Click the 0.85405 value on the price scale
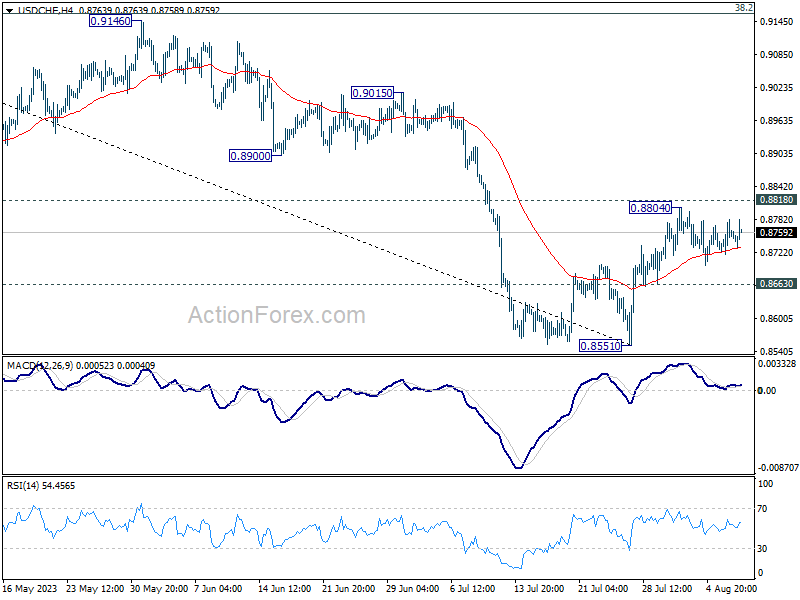This screenshot has width=800, height=600. (777, 352)
